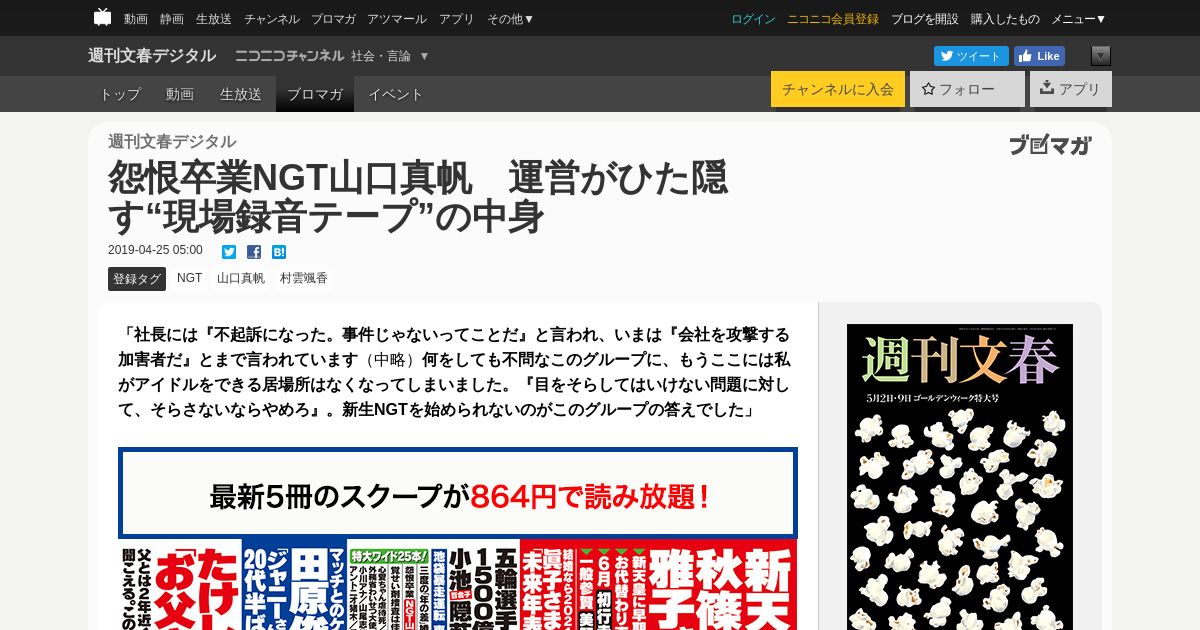Image resolution: width=1200 pixels, height=630 pixels.
Task: Open the その他▼ menu
Action: (510, 19)
